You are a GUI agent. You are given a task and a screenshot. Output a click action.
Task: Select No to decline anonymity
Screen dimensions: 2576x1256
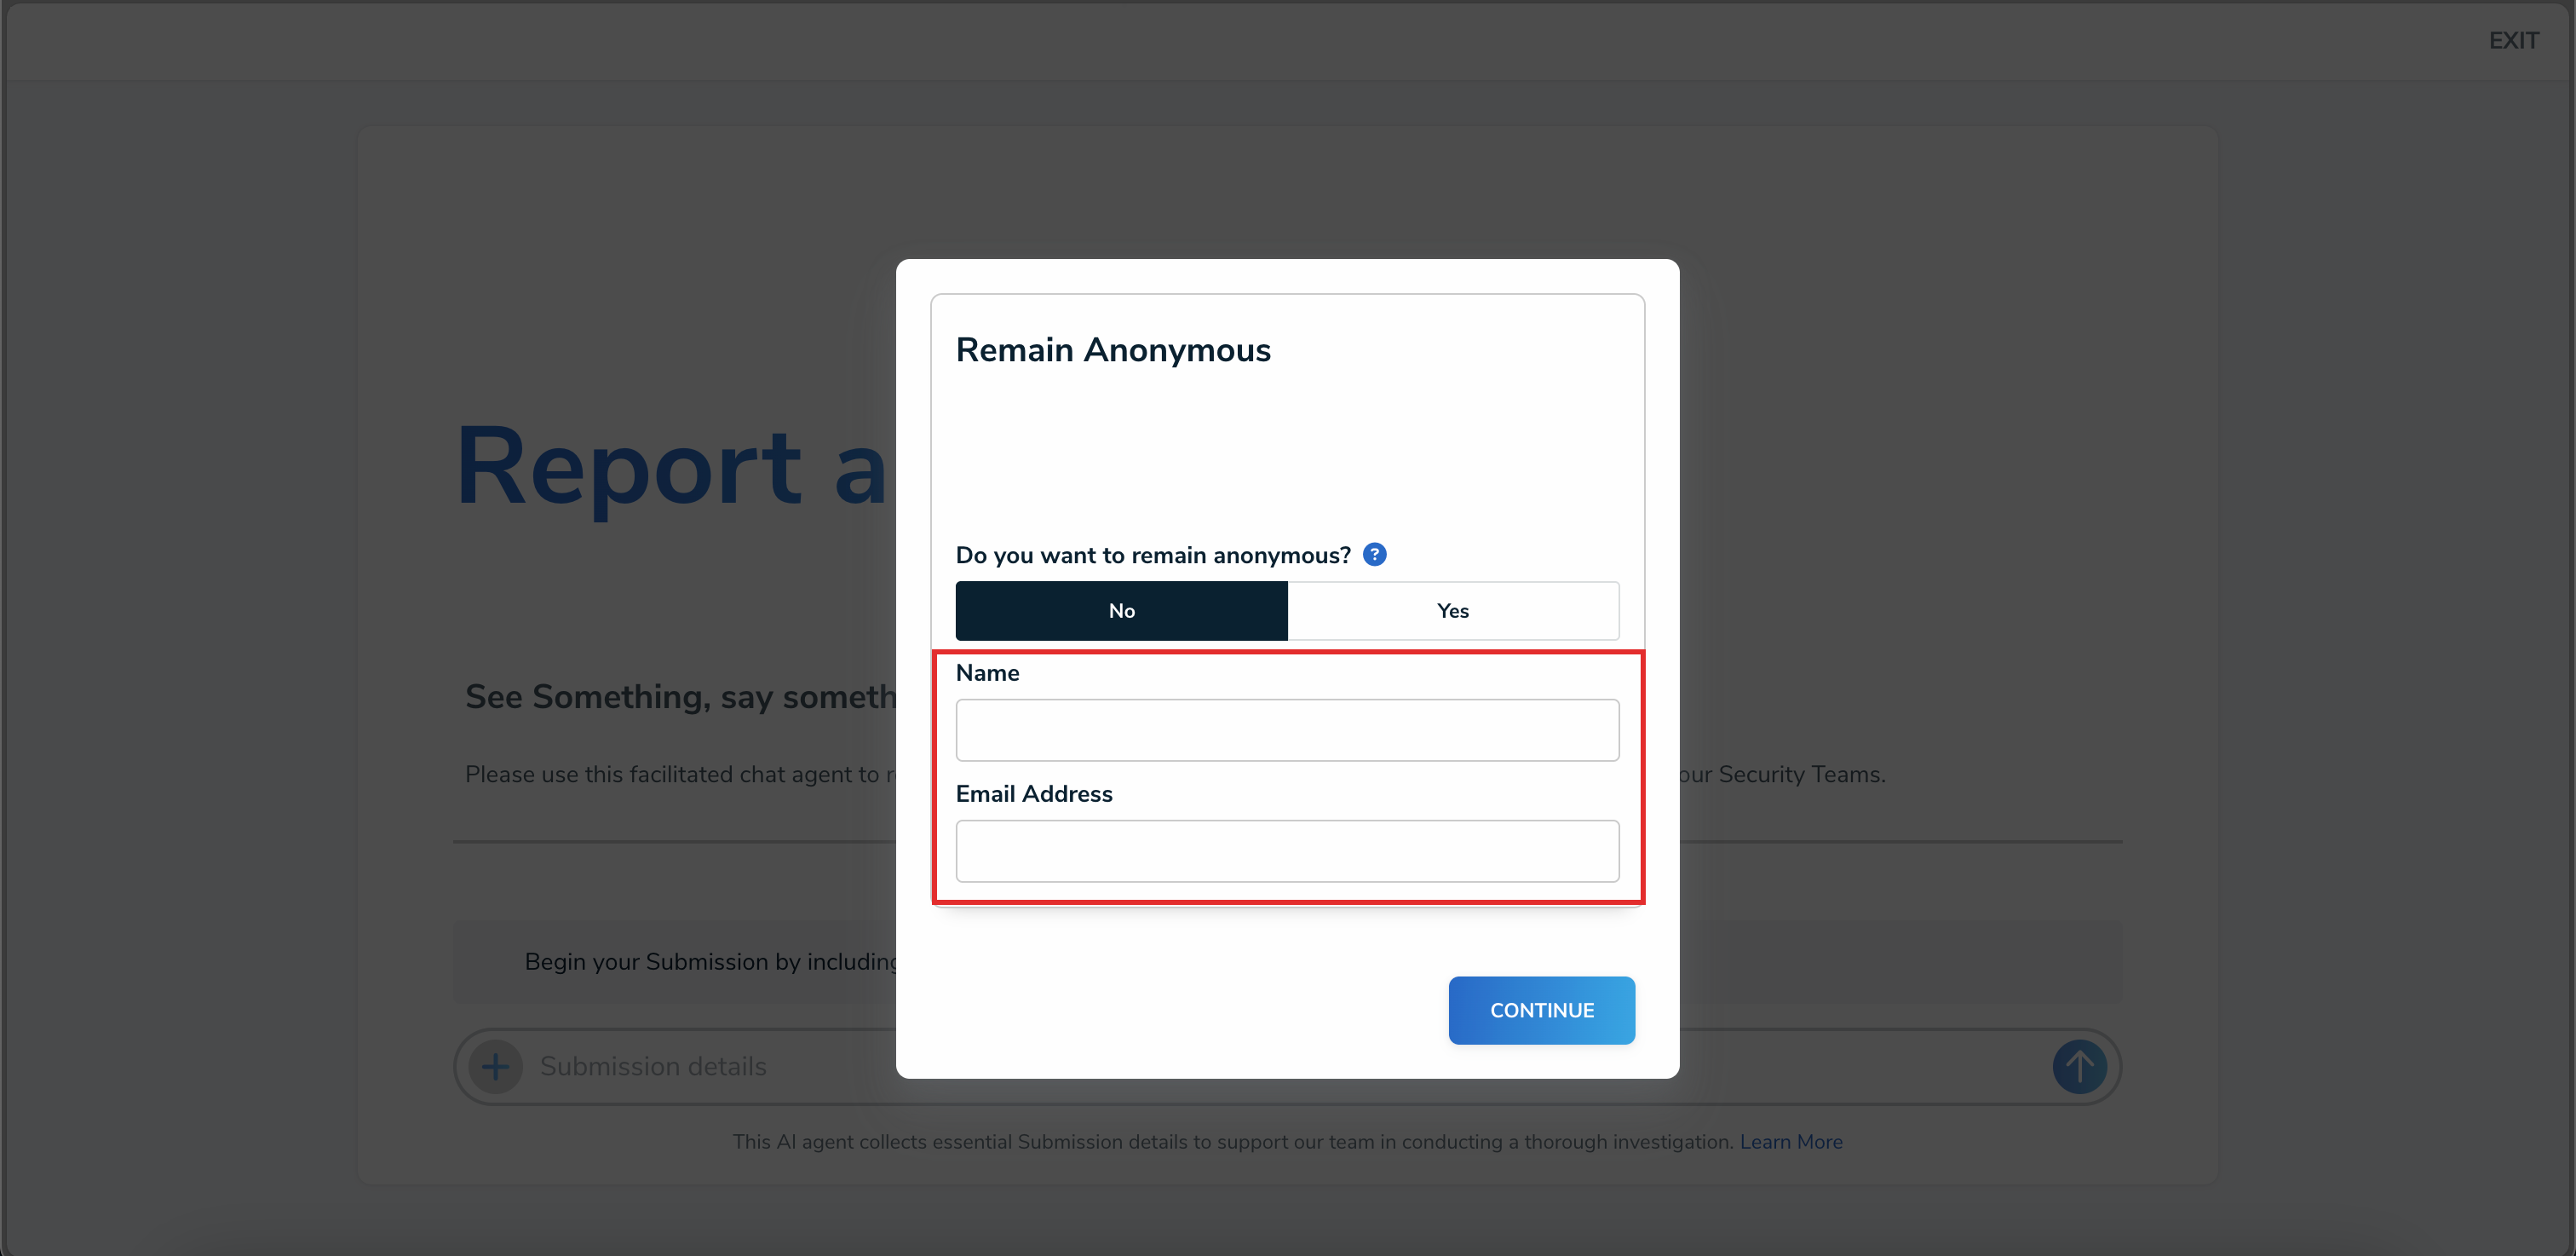tap(1121, 610)
